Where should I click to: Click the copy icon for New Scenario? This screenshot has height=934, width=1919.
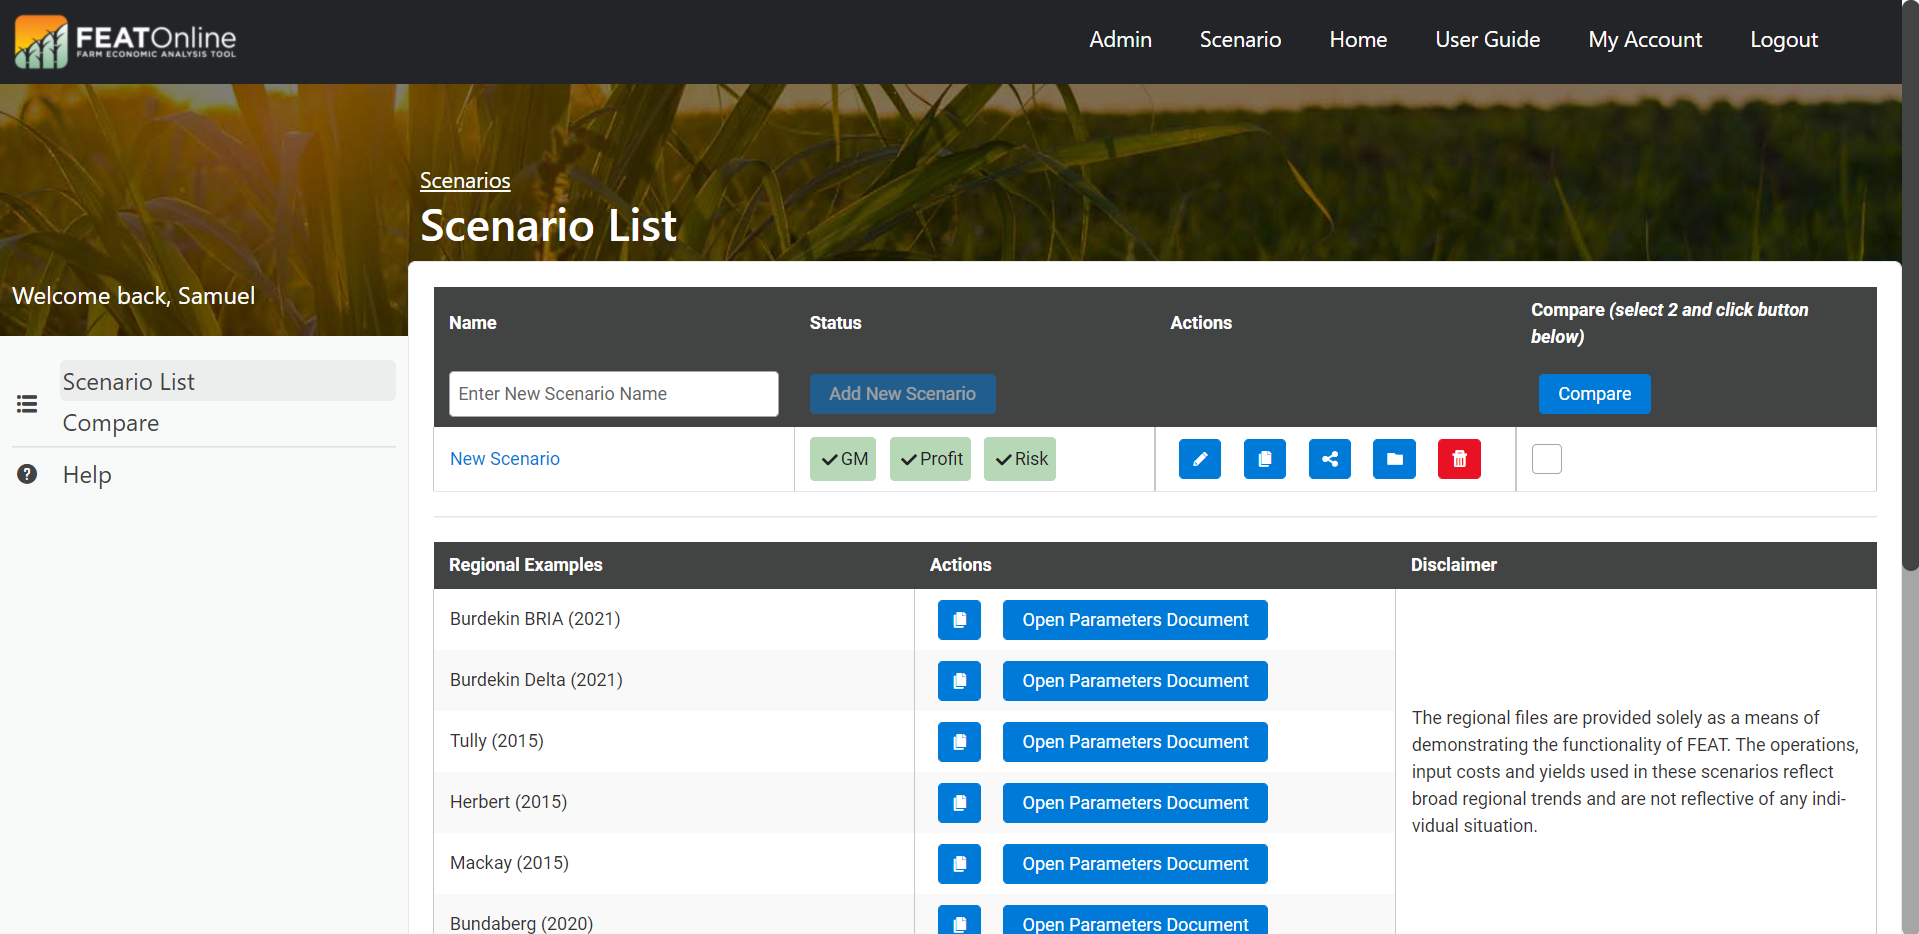(1264, 459)
